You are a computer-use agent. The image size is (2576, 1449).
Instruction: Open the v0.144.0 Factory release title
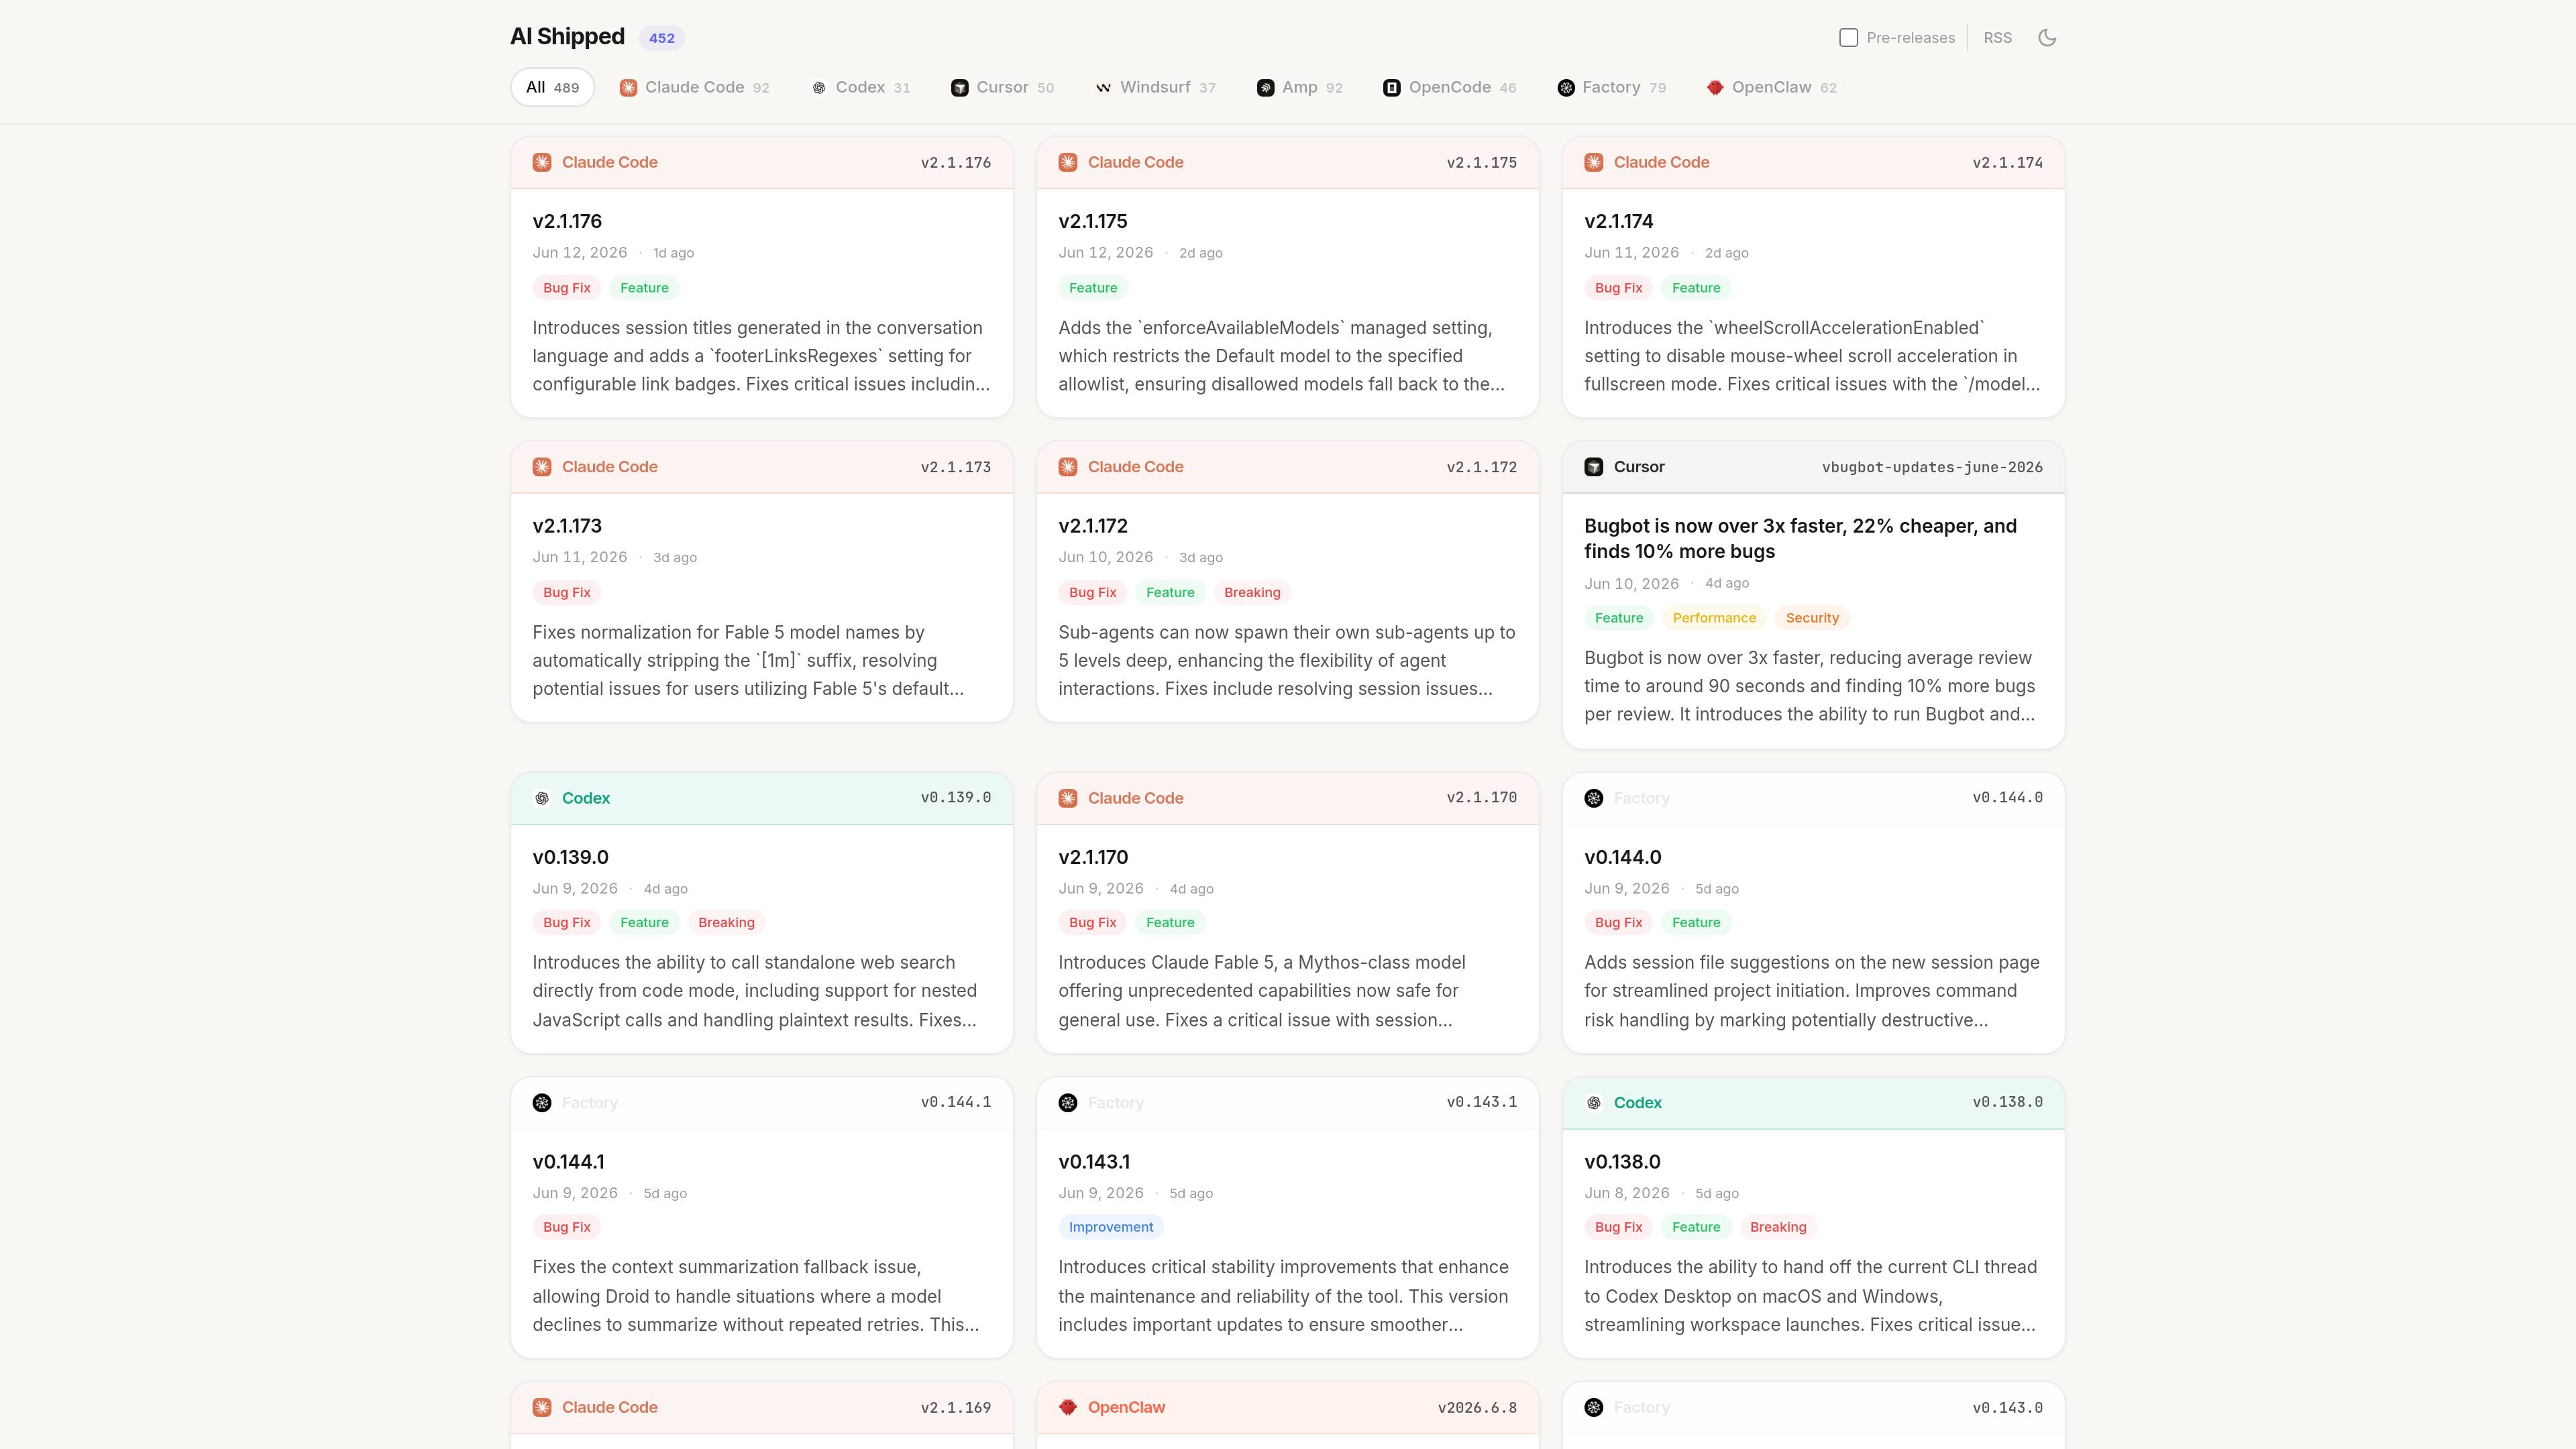(x=1622, y=857)
